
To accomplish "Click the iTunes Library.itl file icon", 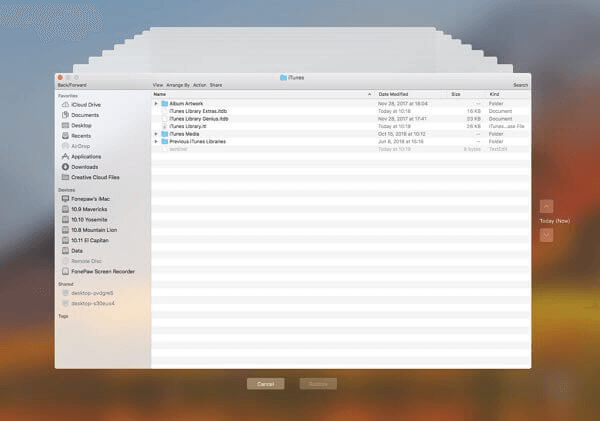I will click(x=165, y=126).
